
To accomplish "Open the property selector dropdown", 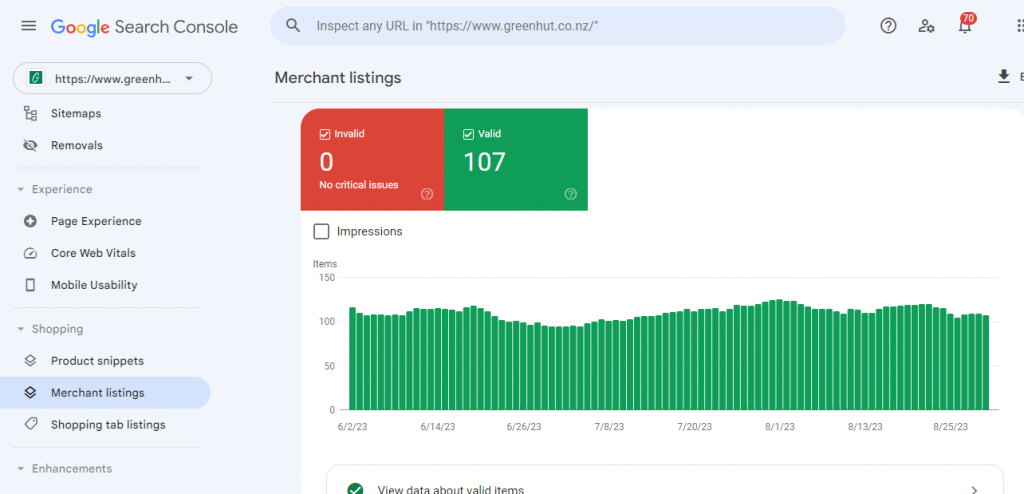I will [x=112, y=78].
